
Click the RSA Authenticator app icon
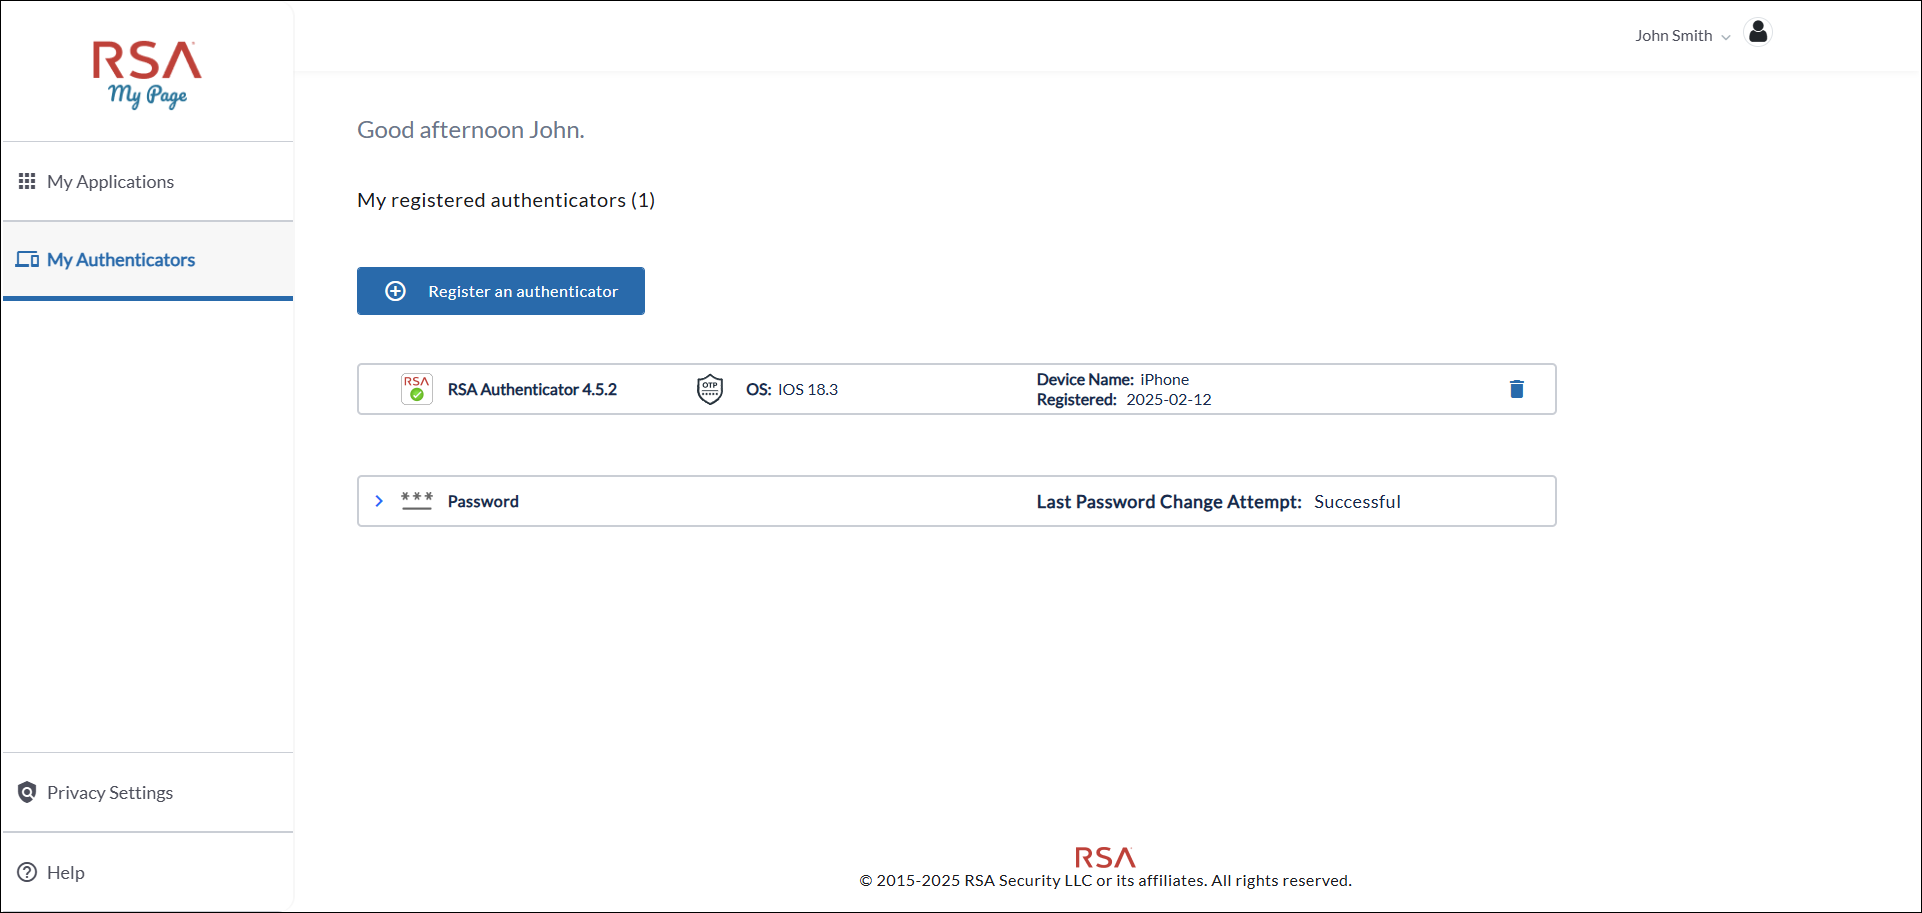416,389
